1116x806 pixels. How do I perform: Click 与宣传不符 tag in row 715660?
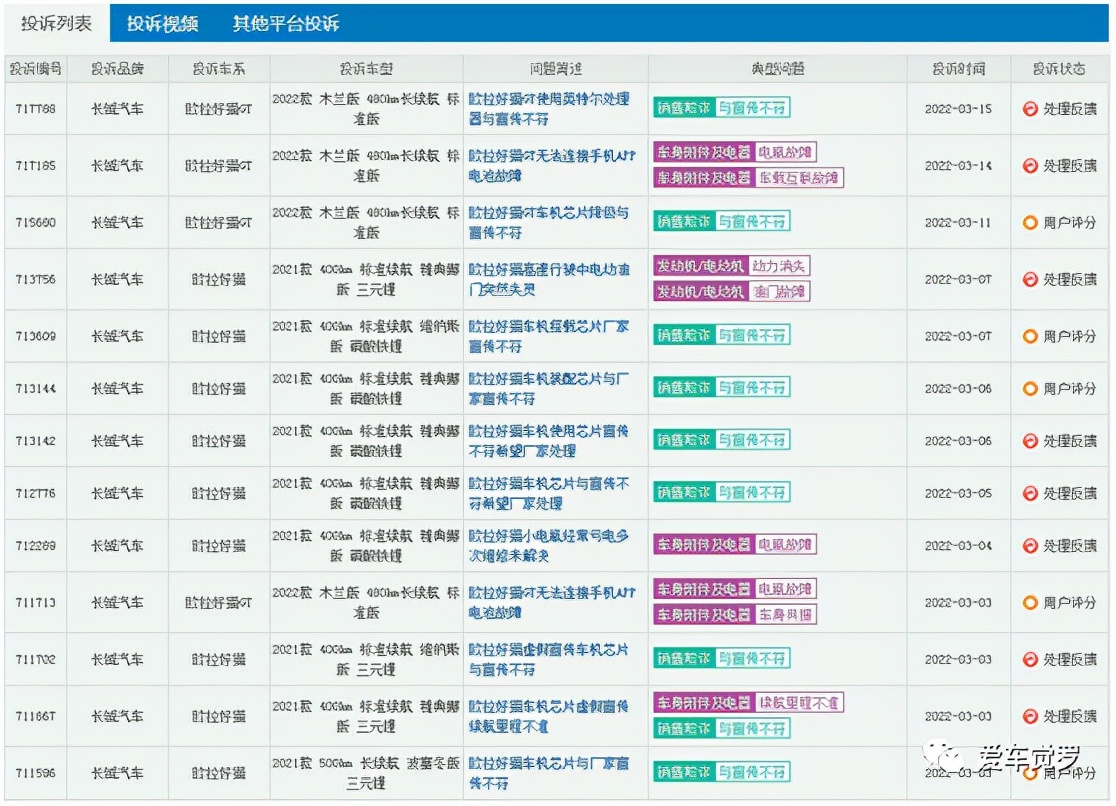[752, 221]
